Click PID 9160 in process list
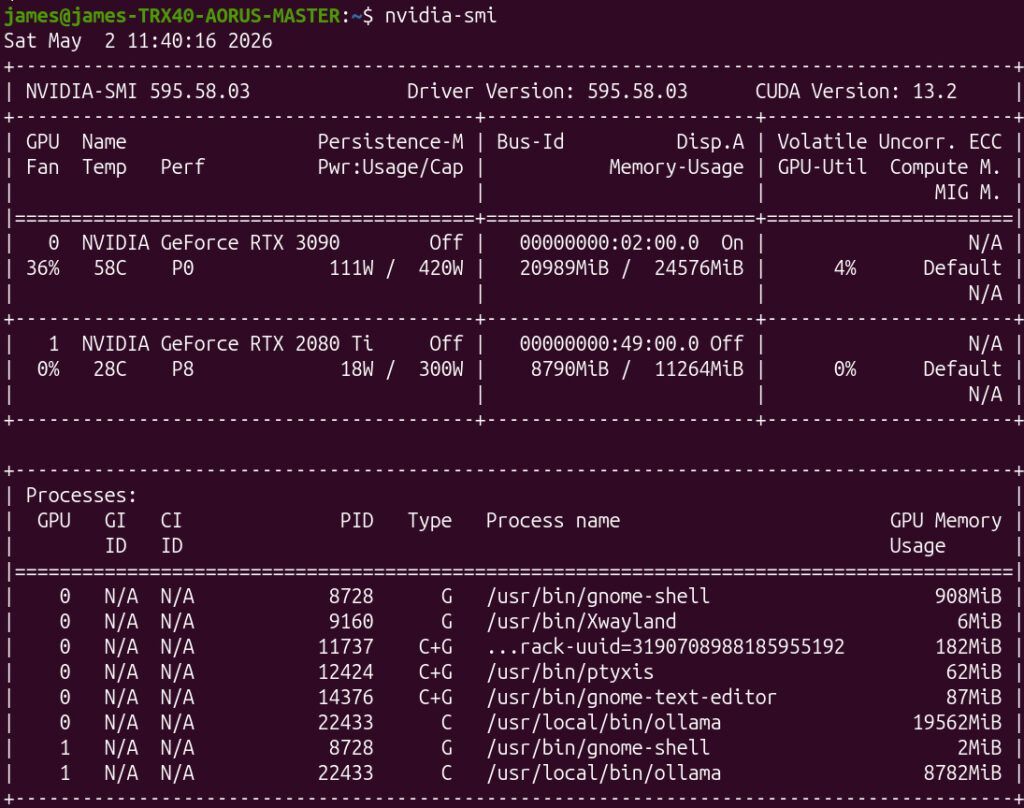 tap(351, 622)
